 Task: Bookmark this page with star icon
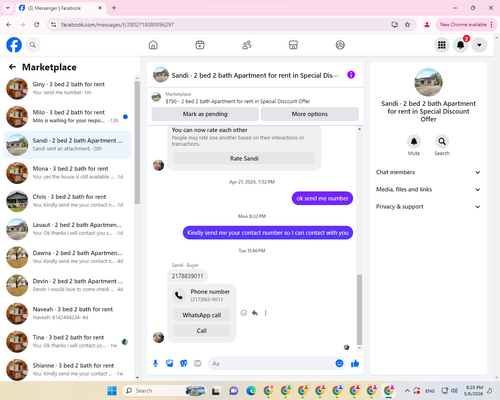click(x=407, y=25)
